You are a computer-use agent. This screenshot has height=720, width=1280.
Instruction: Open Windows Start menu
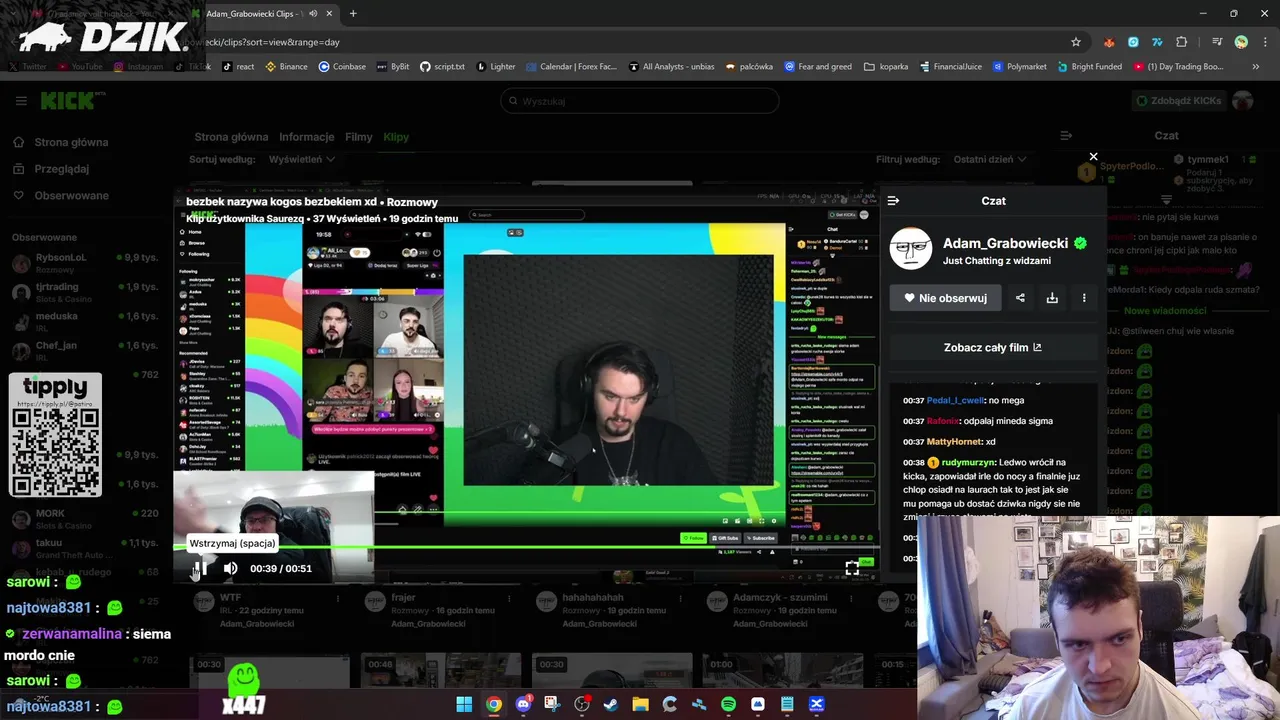pos(464,704)
